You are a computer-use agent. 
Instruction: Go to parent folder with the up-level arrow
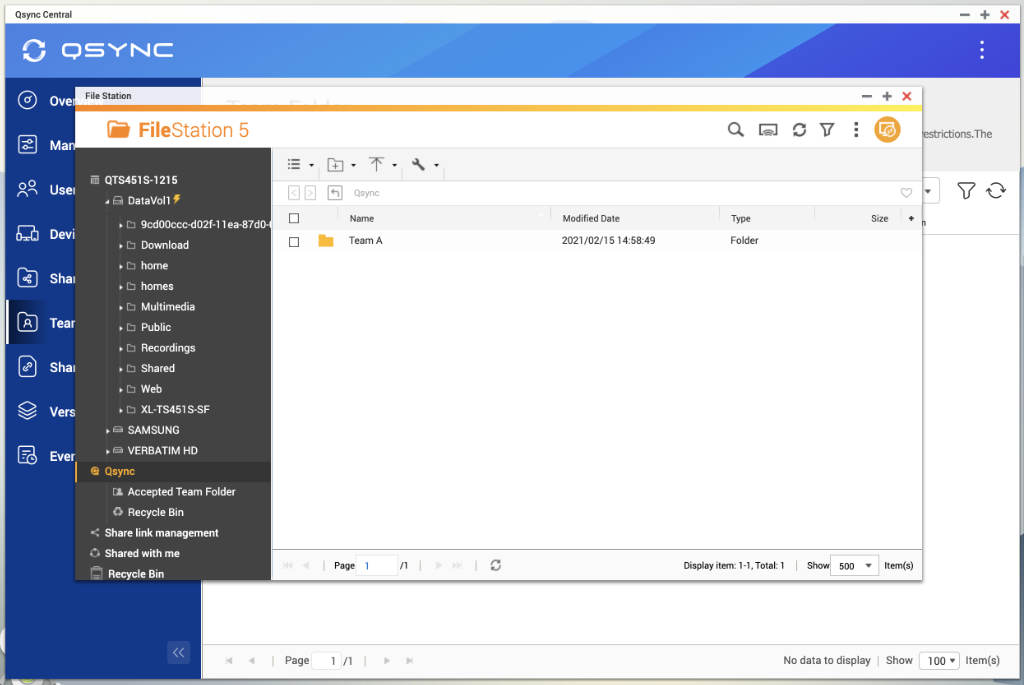(334, 193)
